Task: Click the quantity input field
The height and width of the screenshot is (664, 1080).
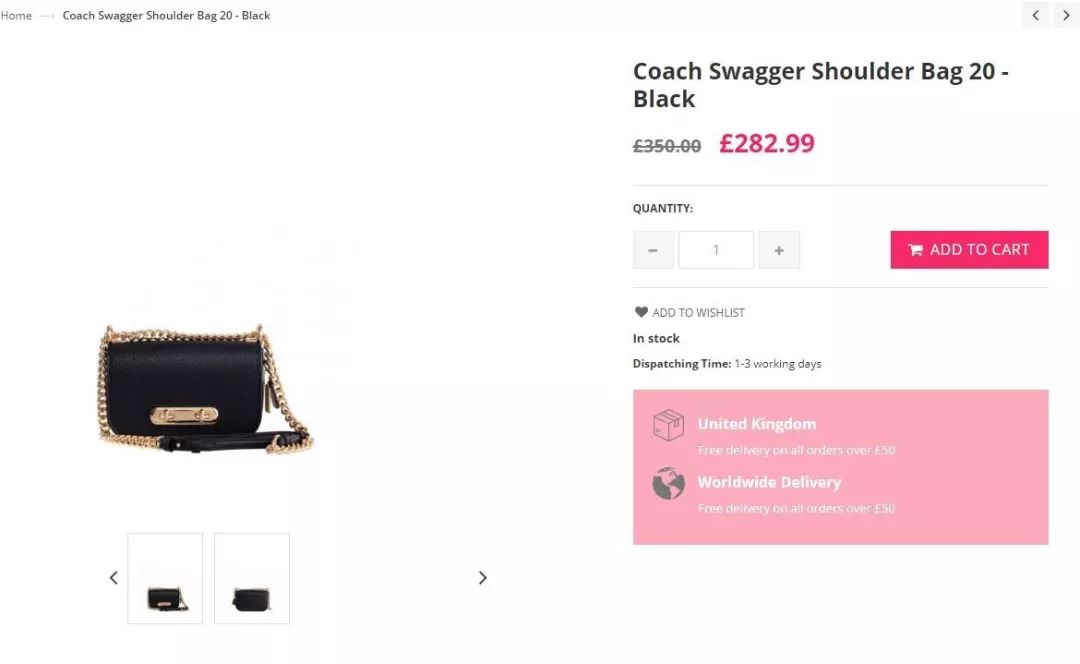Action: point(716,250)
